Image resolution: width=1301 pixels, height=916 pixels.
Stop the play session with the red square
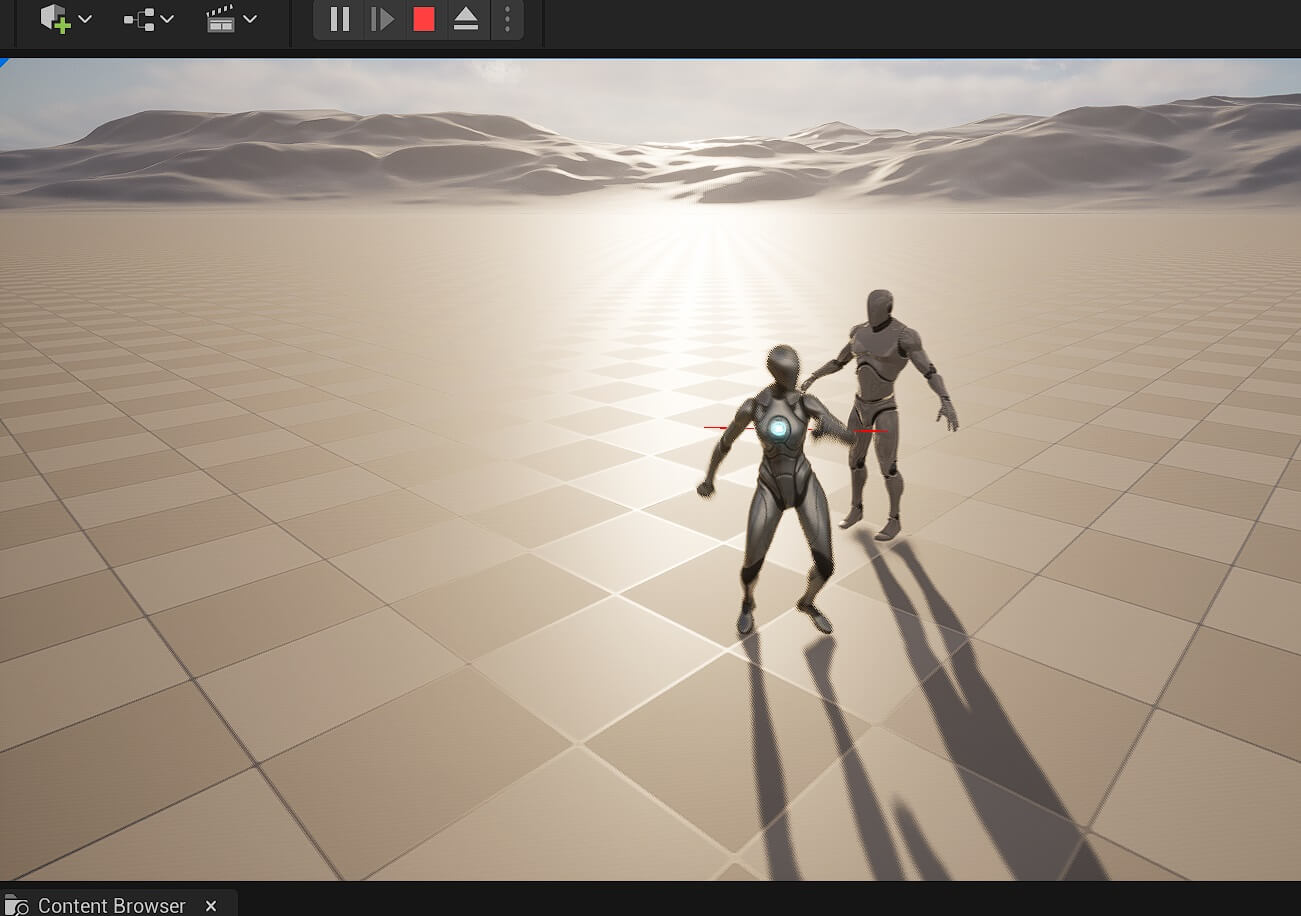tap(424, 19)
